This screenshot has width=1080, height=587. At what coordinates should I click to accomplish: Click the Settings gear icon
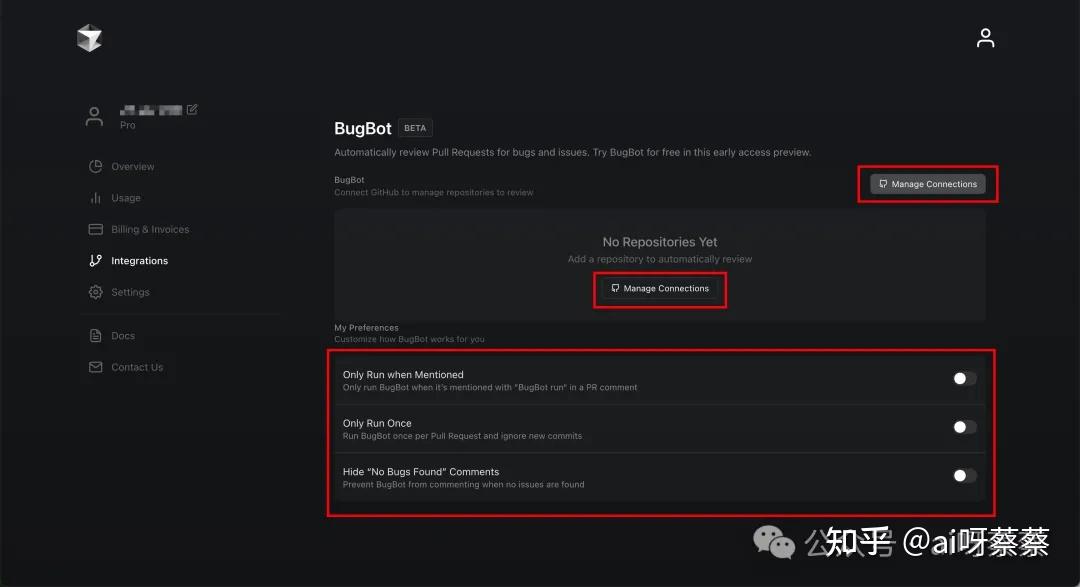96,292
